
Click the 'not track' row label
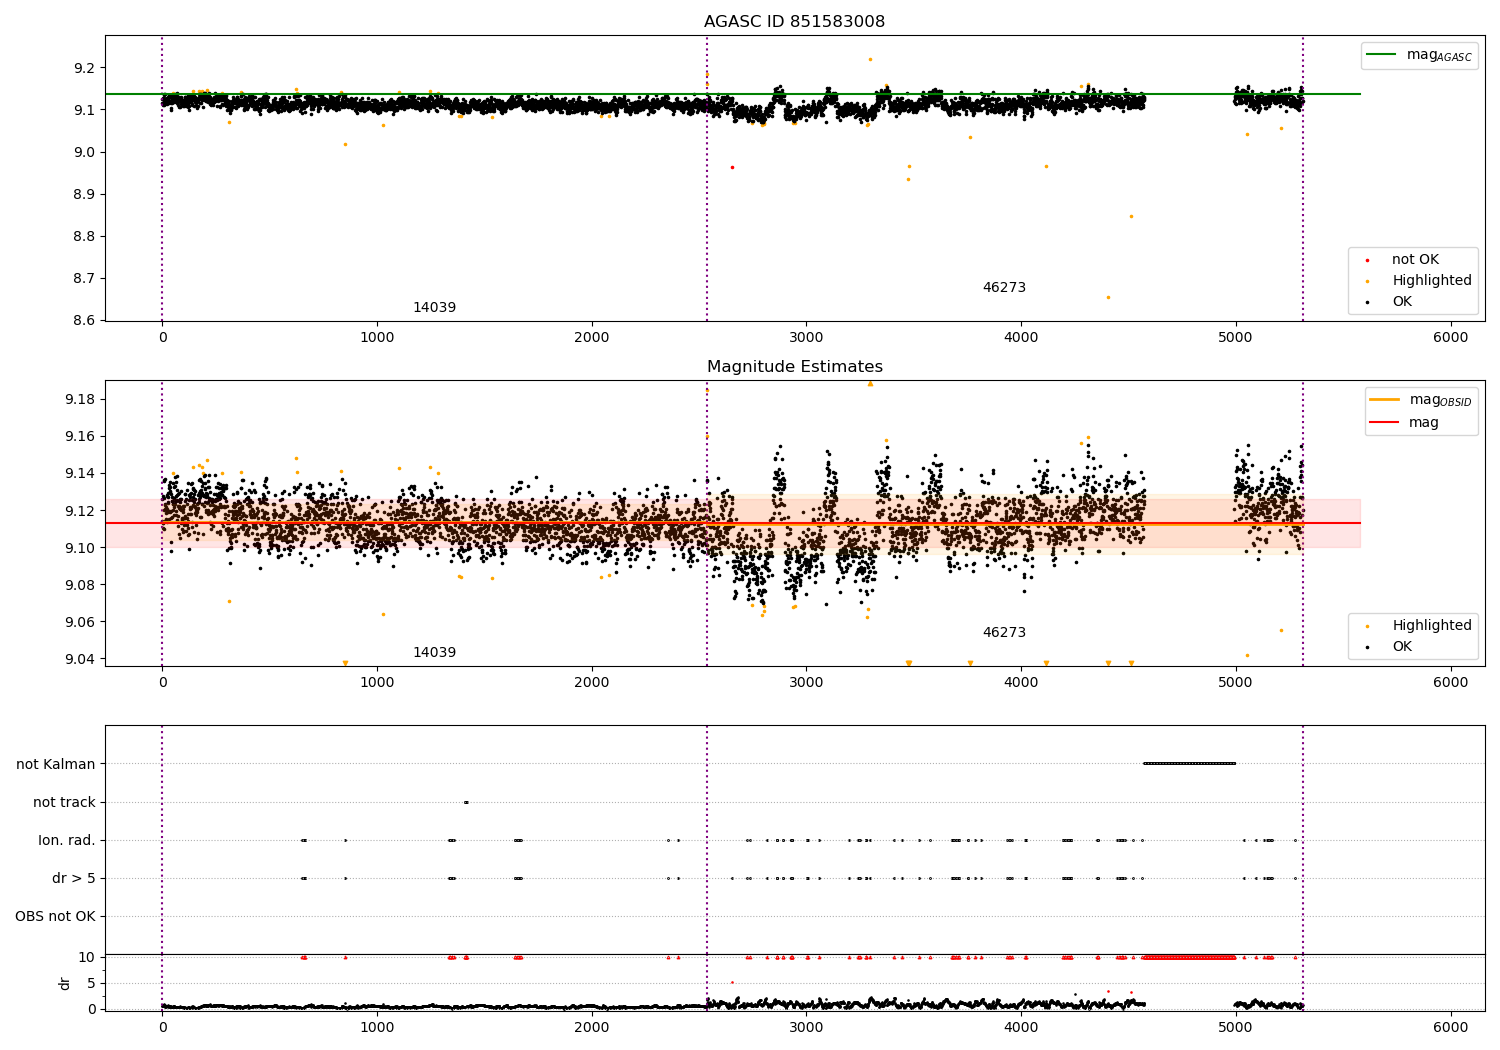click(x=64, y=803)
